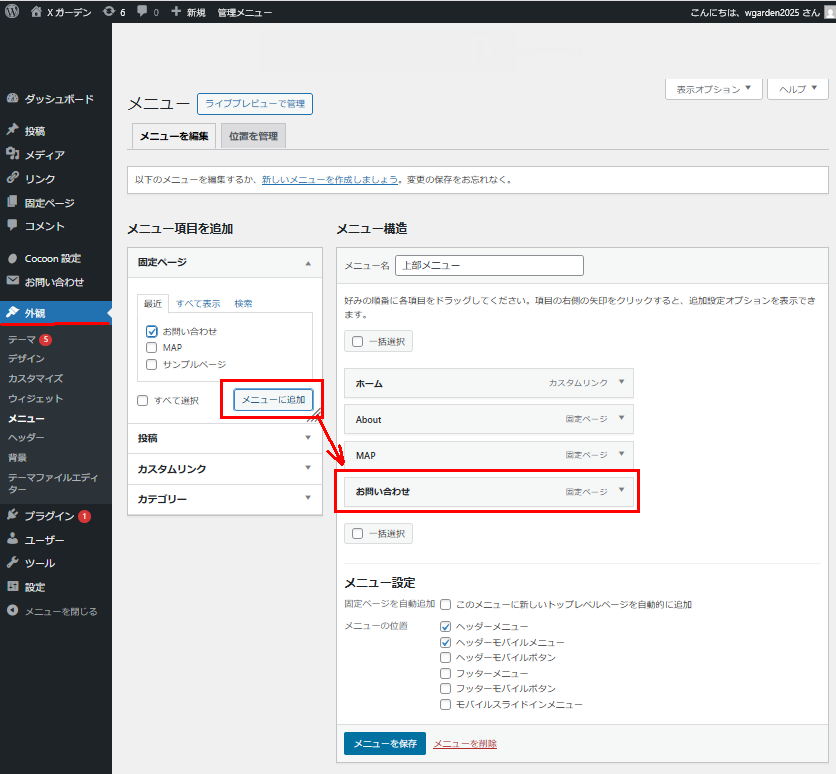This screenshot has width=836, height=774.
Task: Click the pushpin icon beside 投稿
Action: click(x=13, y=131)
